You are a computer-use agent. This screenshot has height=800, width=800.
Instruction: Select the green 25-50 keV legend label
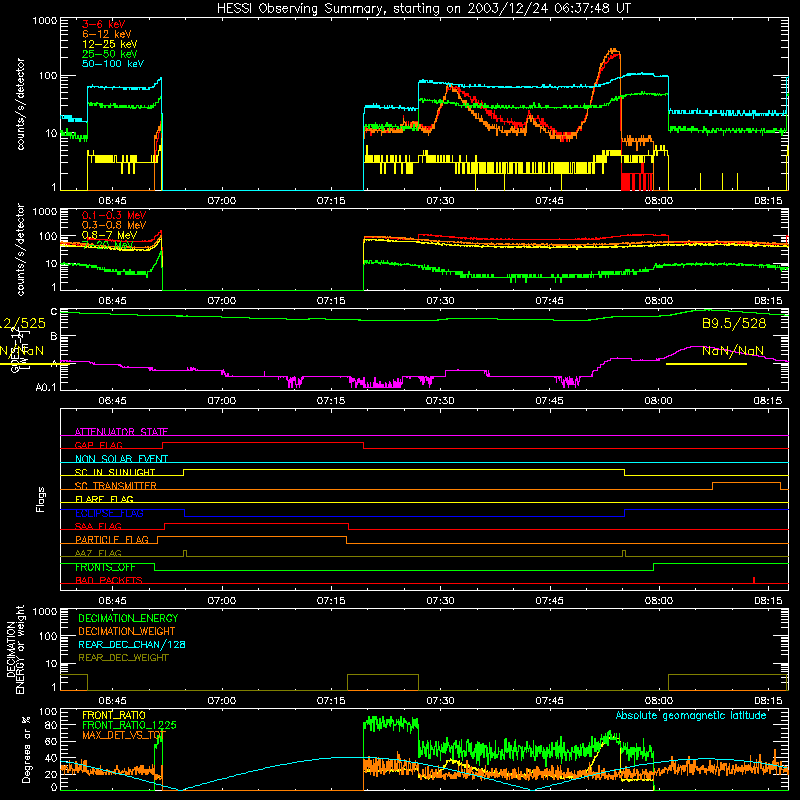pos(110,54)
